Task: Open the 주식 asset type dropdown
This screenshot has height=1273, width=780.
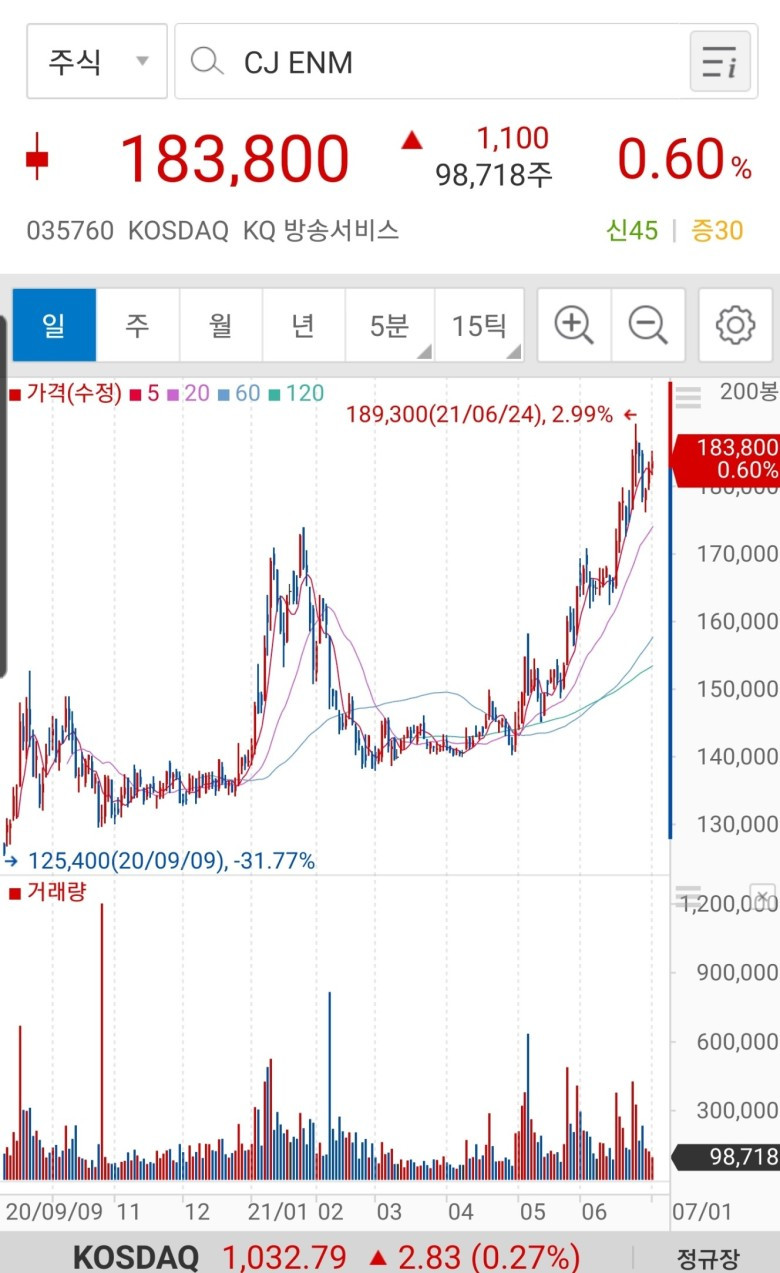Action: pyautogui.click(x=97, y=62)
